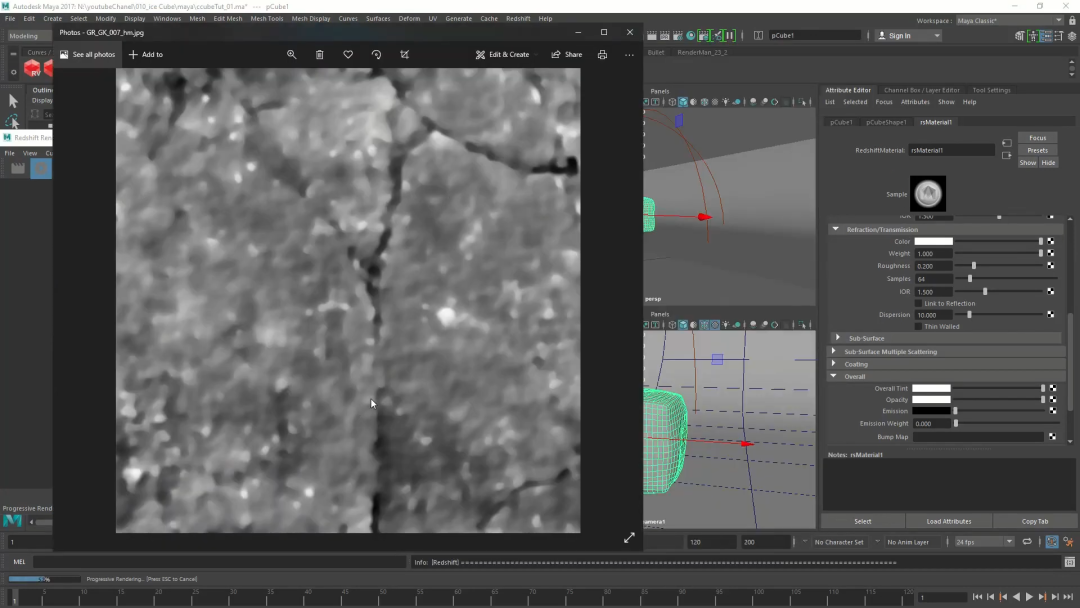The height and width of the screenshot is (608, 1080).
Task: Click the print icon in Photos toolbar
Action: tap(602, 55)
